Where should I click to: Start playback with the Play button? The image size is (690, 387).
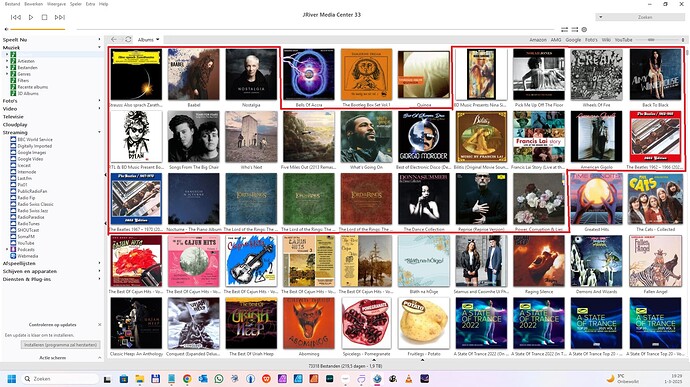click(x=31, y=17)
